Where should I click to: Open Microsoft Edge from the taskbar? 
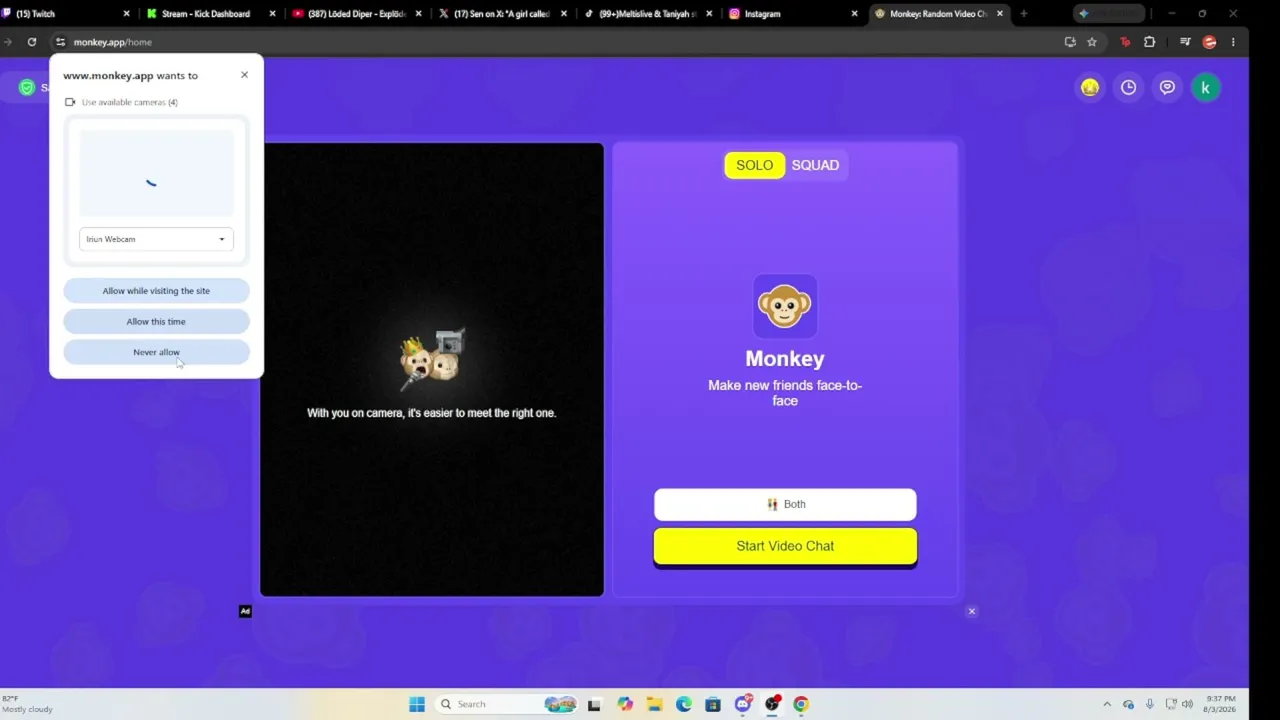pyautogui.click(x=683, y=704)
